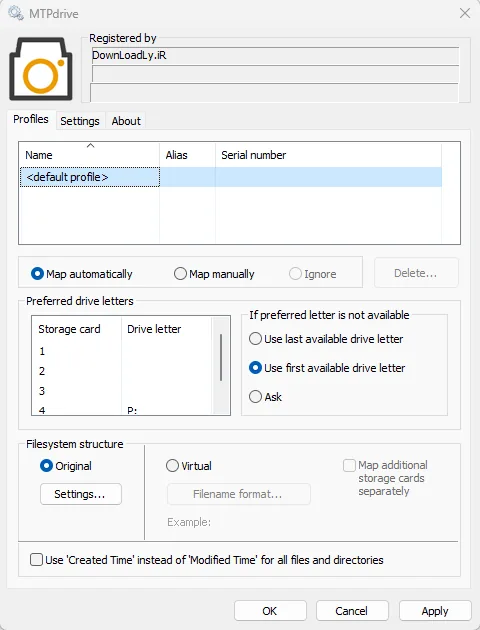Viewport: 480px width, 630px height.
Task: Open the About tab
Action: (126, 121)
